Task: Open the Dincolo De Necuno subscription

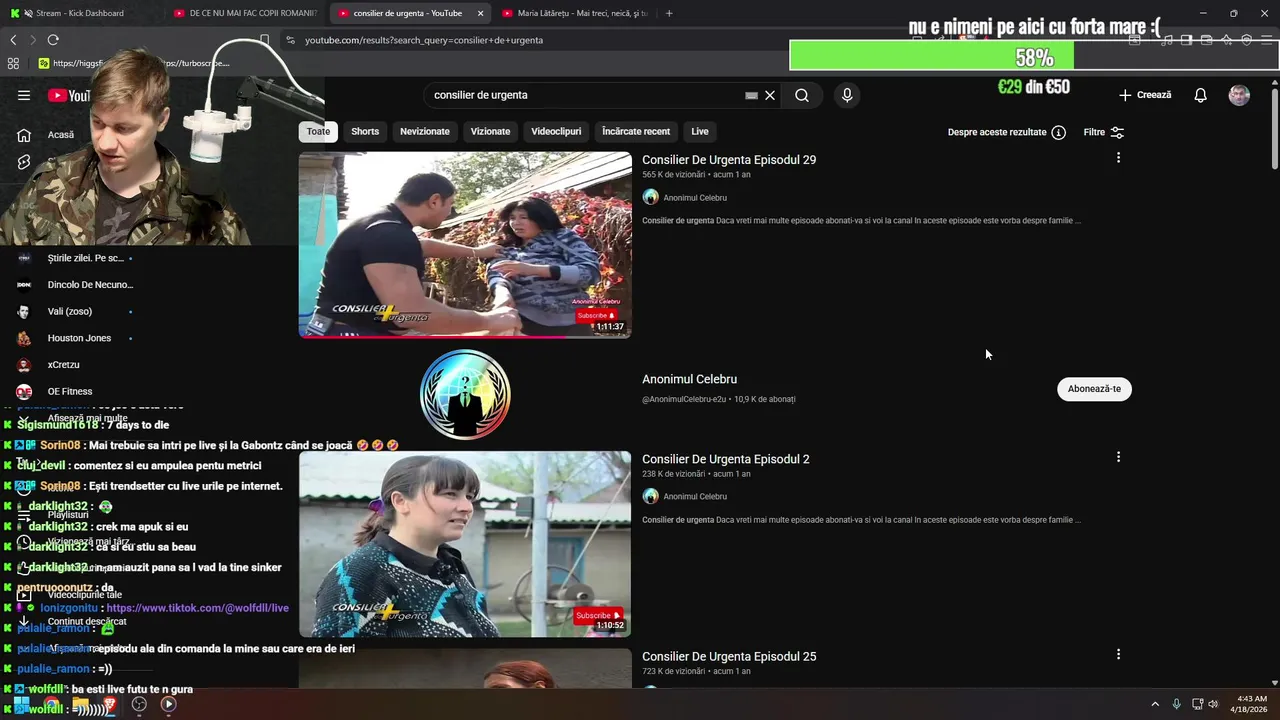Action: tap(90, 285)
